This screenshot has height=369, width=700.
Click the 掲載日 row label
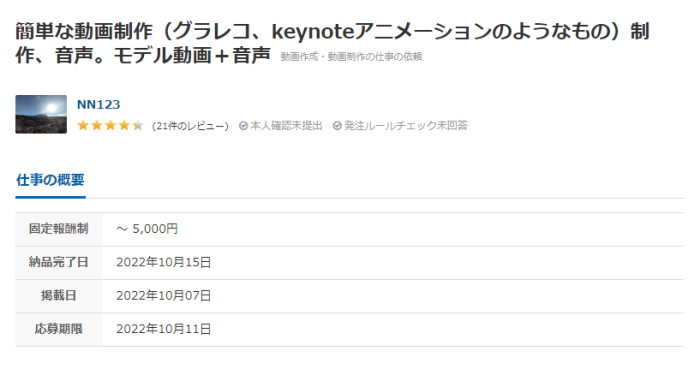point(59,295)
